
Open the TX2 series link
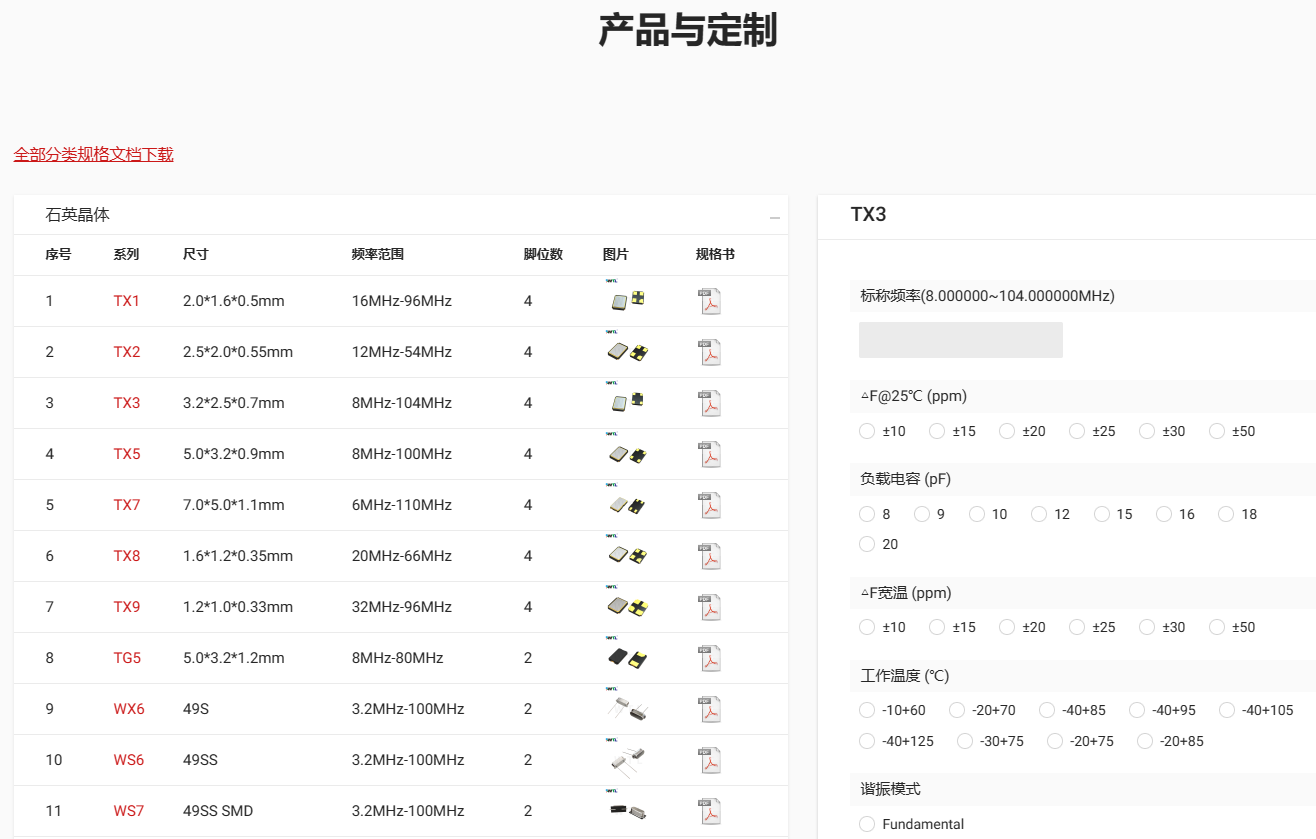click(127, 352)
